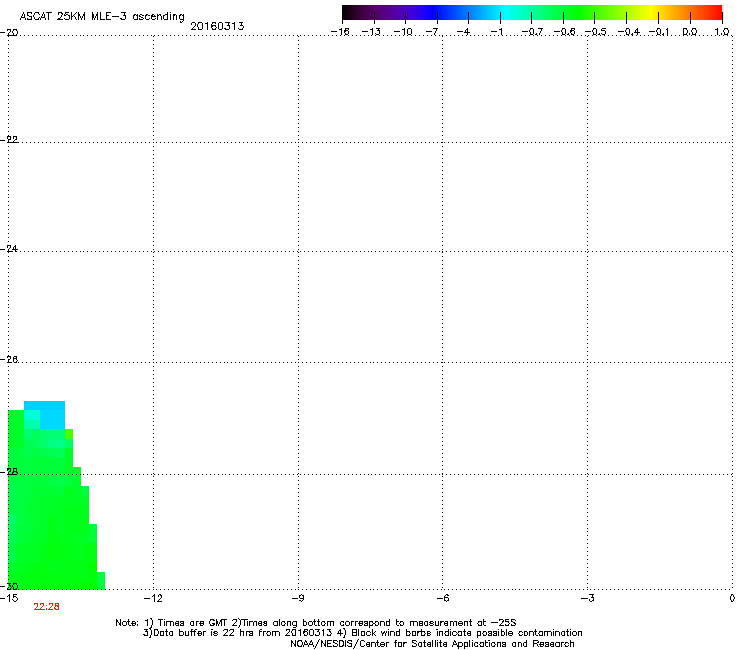Click the colorbar label -7
The width and height of the screenshot is (740, 650).
point(433,32)
